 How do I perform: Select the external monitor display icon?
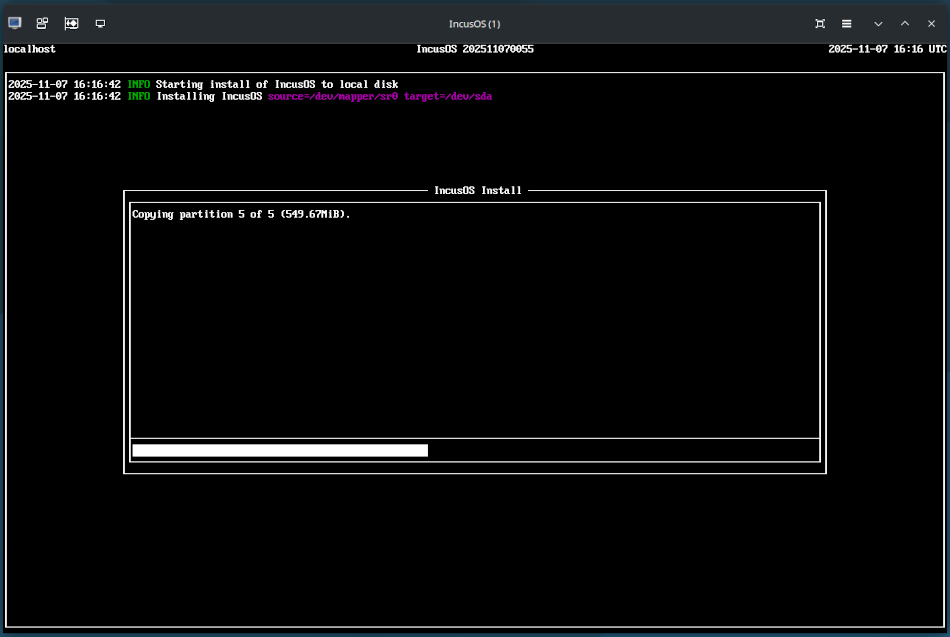[100, 23]
